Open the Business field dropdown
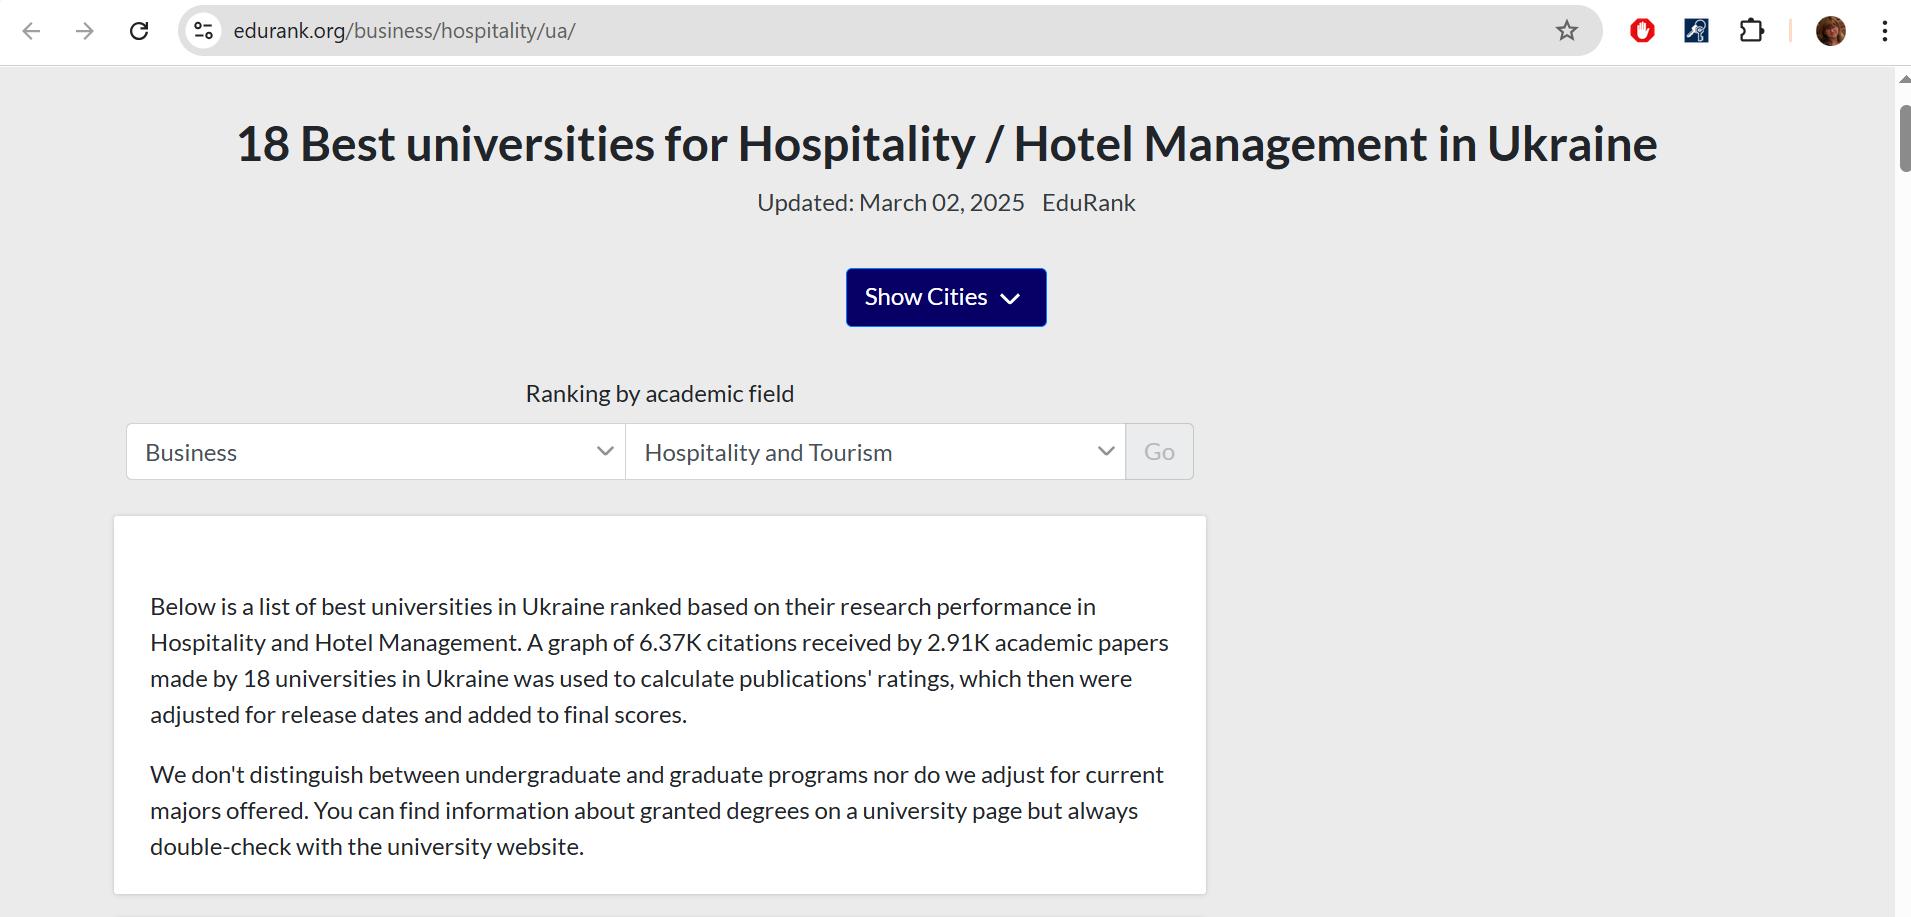Image resolution: width=1911 pixels, height=917 pixels. (376, 452)
